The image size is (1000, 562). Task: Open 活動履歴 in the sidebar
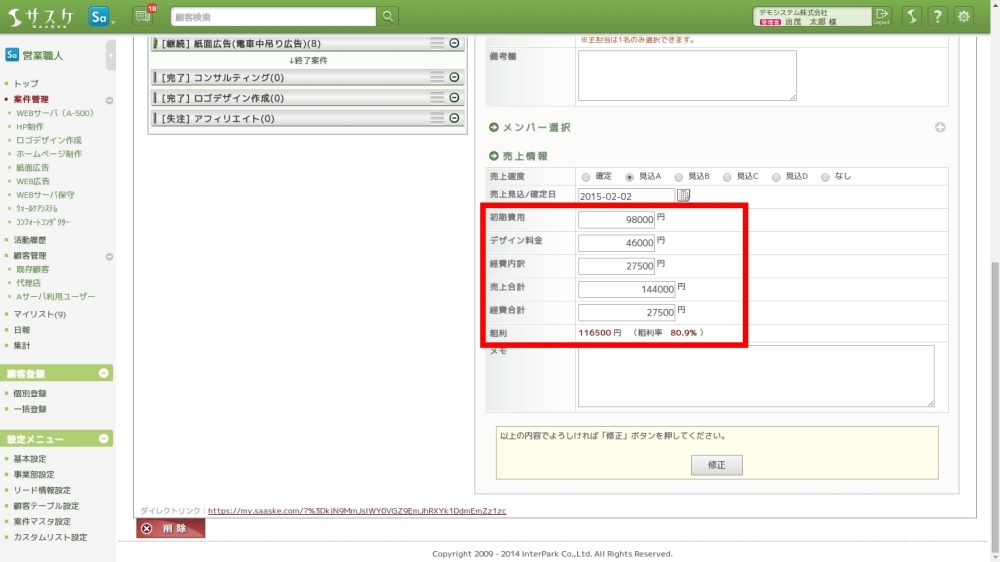point(30,240)
